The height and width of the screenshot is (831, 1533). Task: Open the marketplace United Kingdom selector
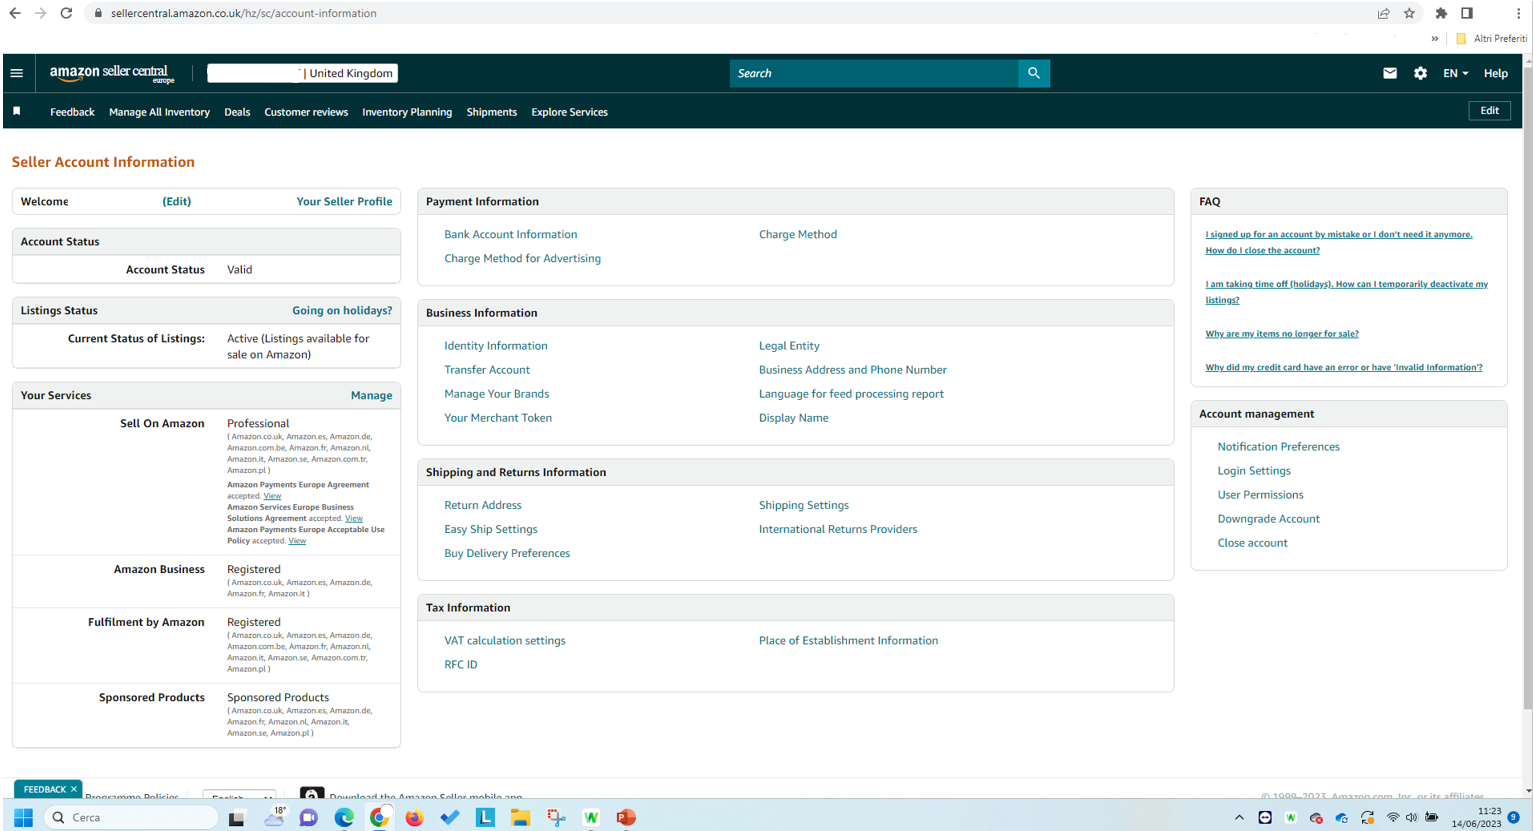click(x=302, y=73)
